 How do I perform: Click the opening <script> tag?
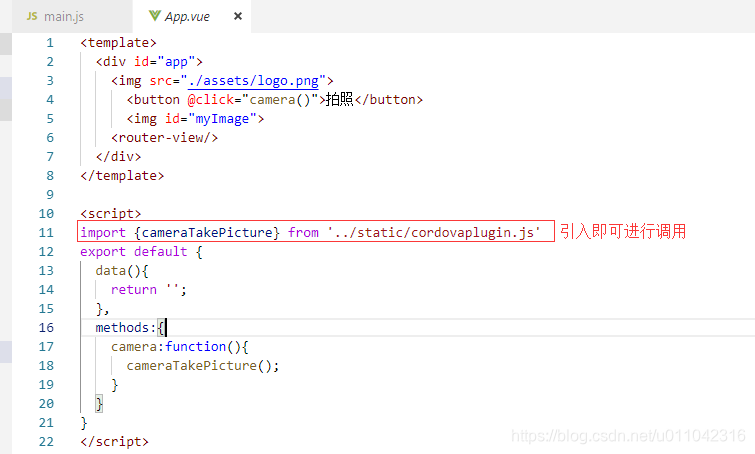click(x=111, y=214)
